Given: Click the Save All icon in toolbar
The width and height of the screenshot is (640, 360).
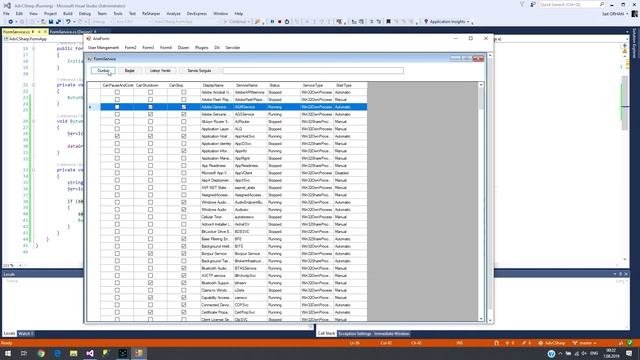Looking at the screenshot, I should tap(58, 22).
